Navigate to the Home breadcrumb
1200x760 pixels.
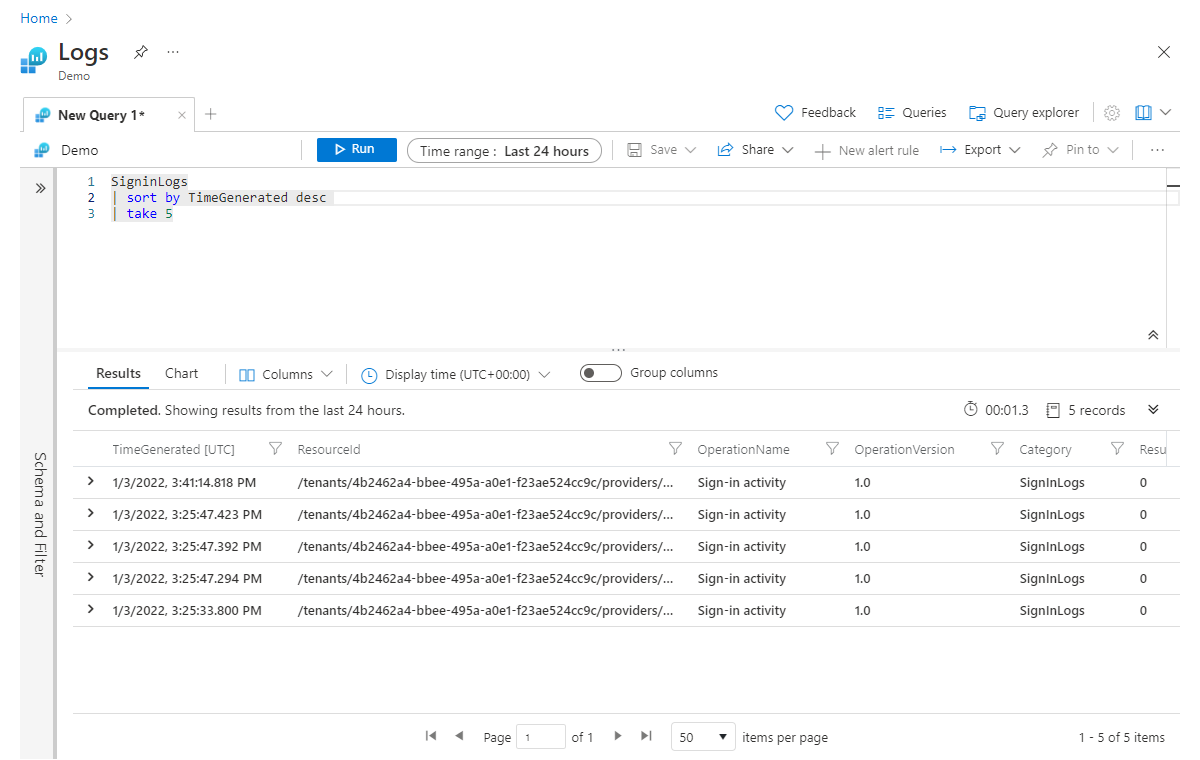pos(39,19)
